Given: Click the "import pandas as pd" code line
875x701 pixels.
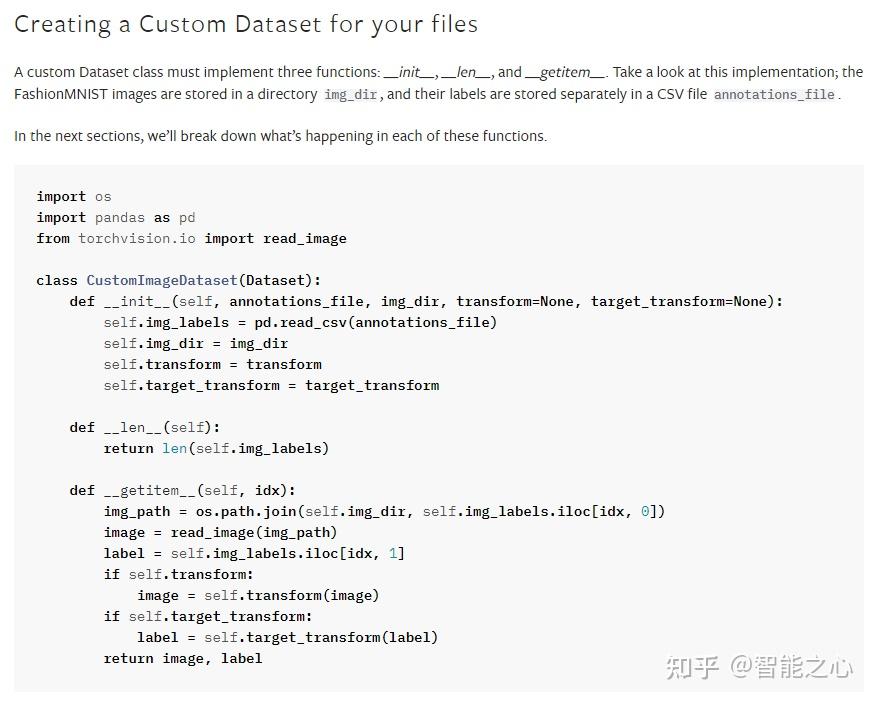Looking at the screenshot, I should point(116,218).
